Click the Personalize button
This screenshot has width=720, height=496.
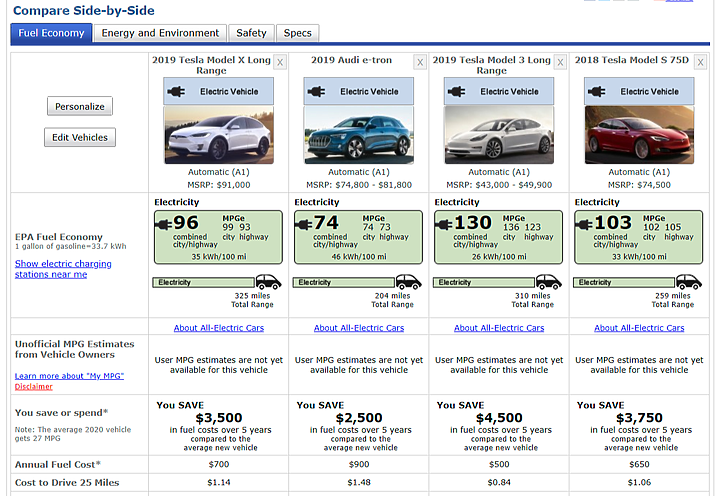[x=80, y=107]
